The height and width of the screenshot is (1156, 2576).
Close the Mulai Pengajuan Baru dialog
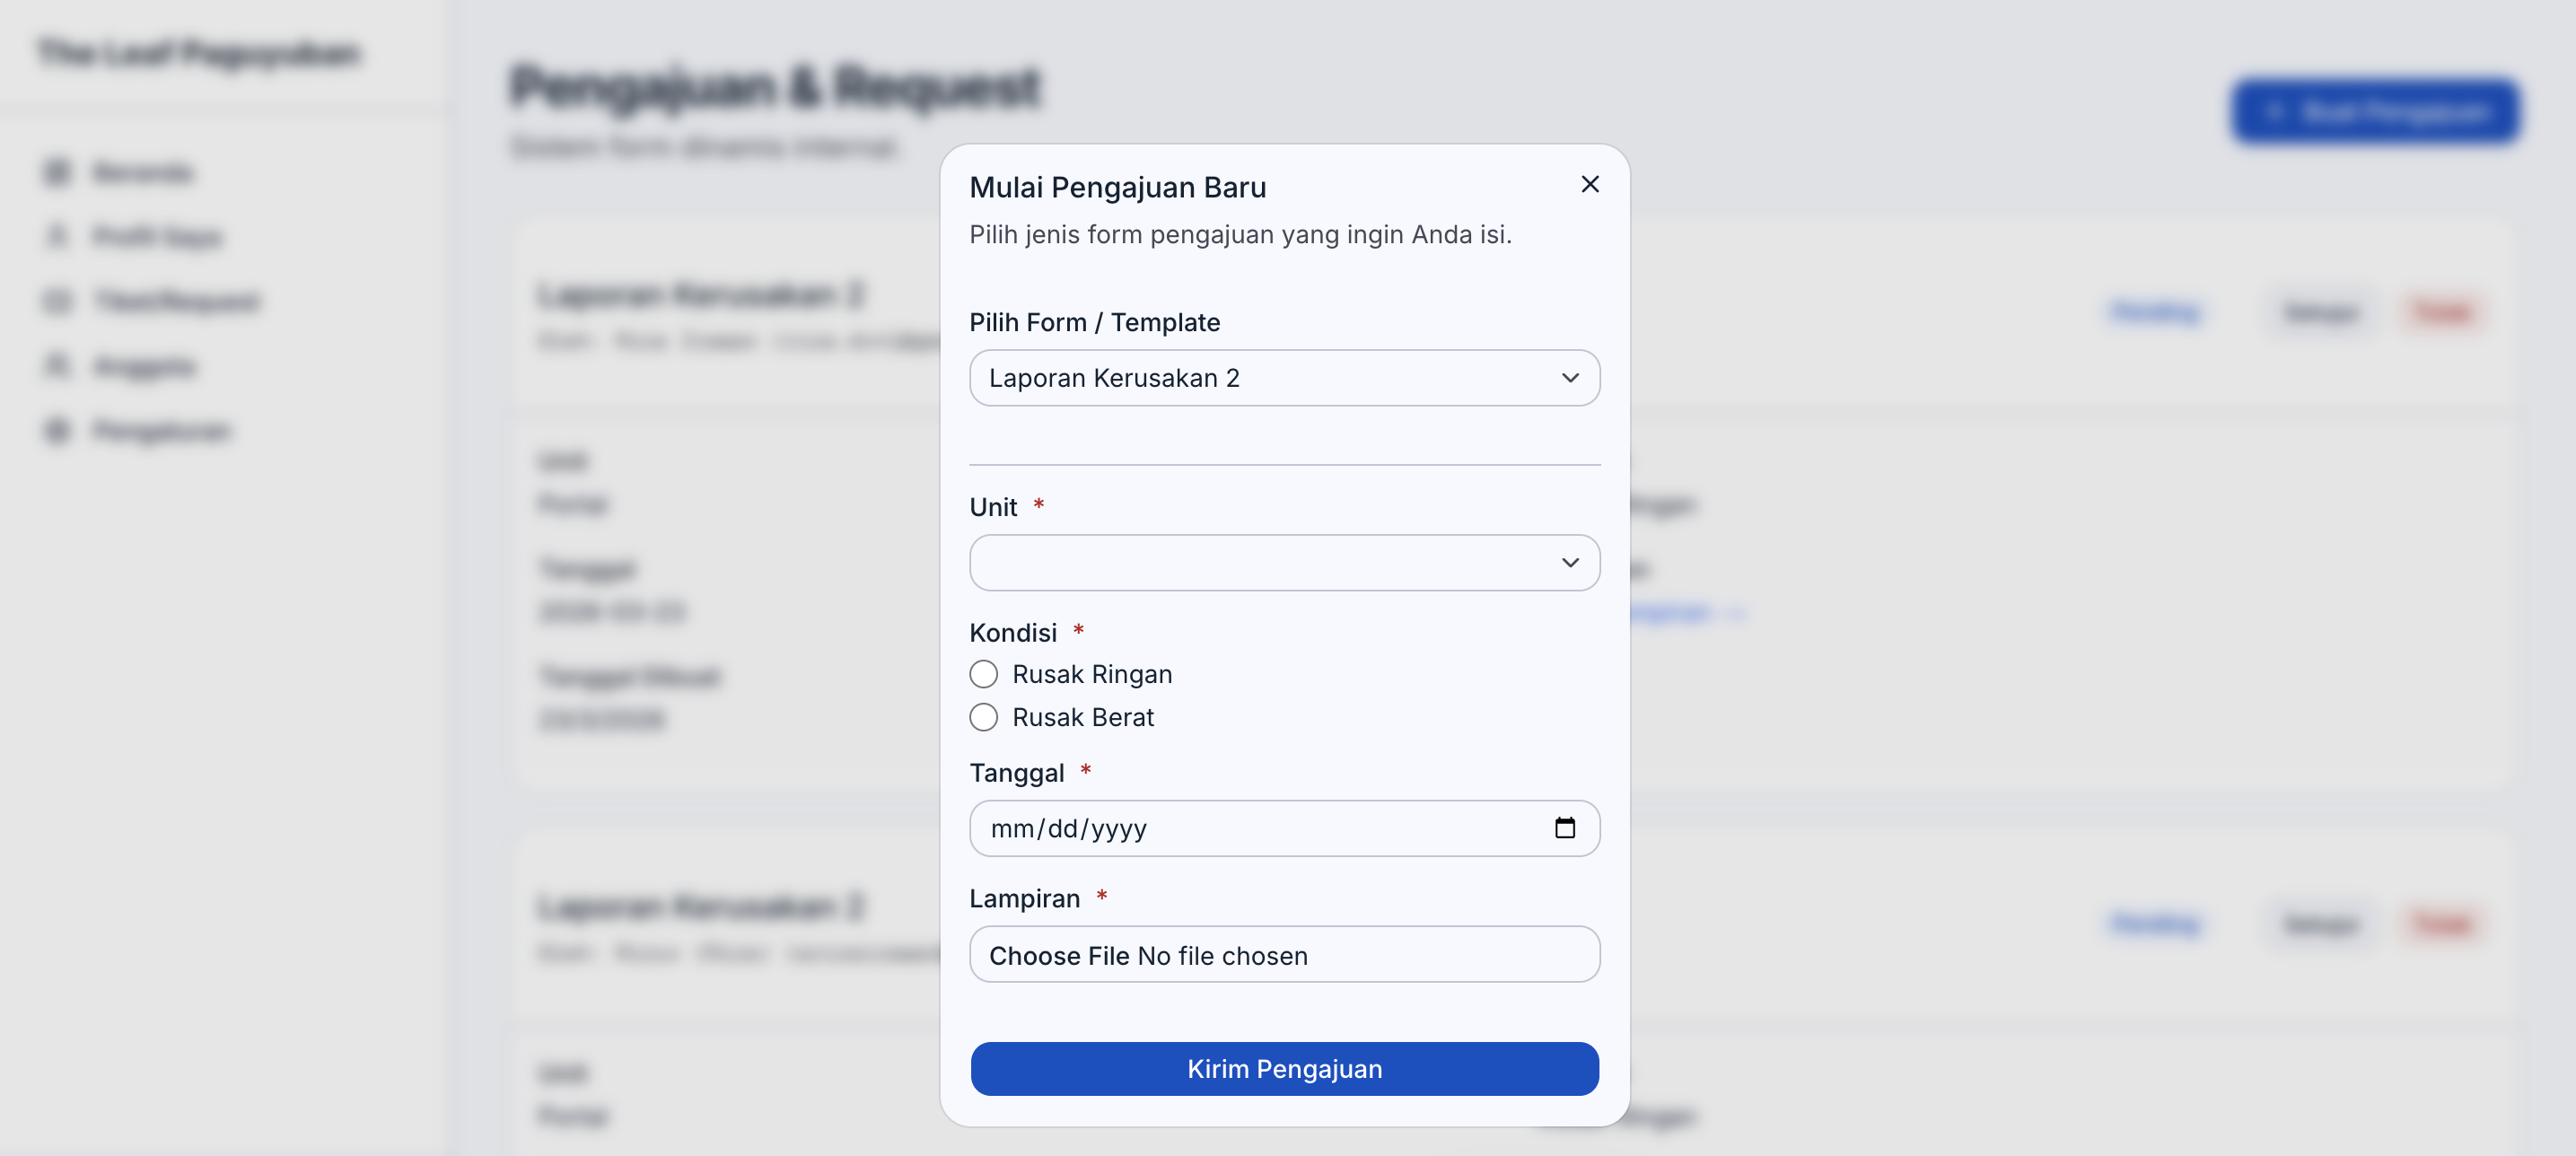[1590, 184]
